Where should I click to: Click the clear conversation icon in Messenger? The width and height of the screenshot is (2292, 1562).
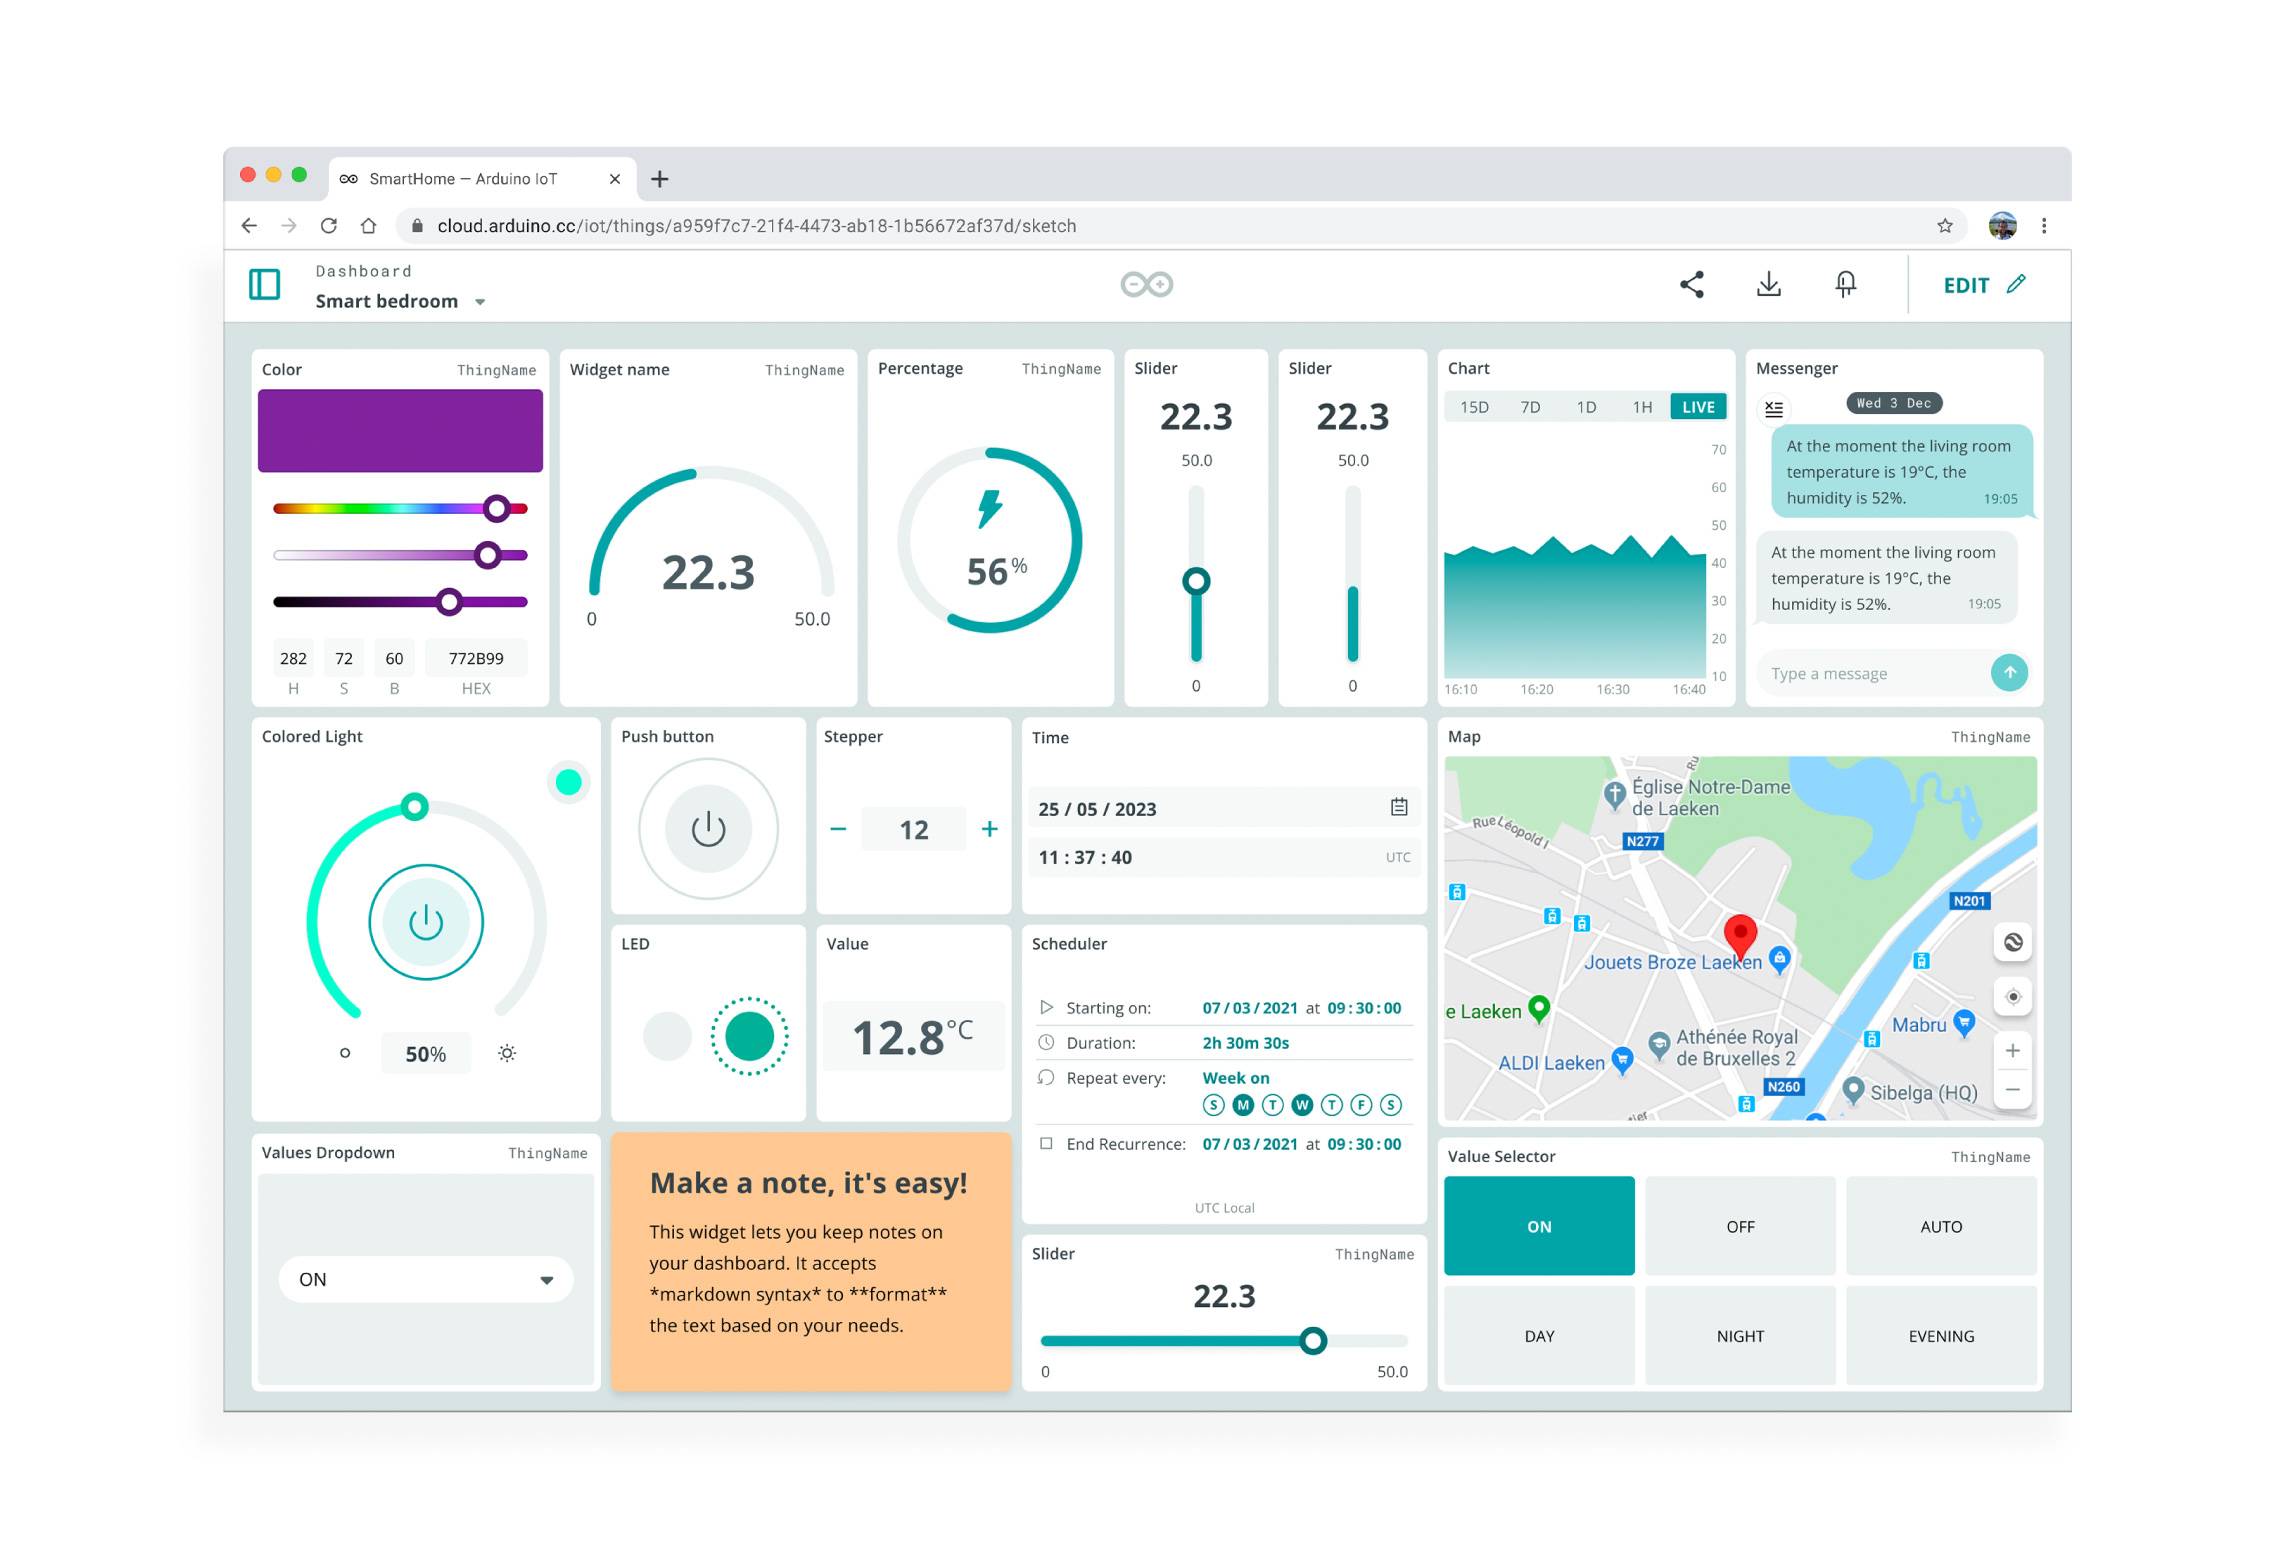coord(1775,408)
